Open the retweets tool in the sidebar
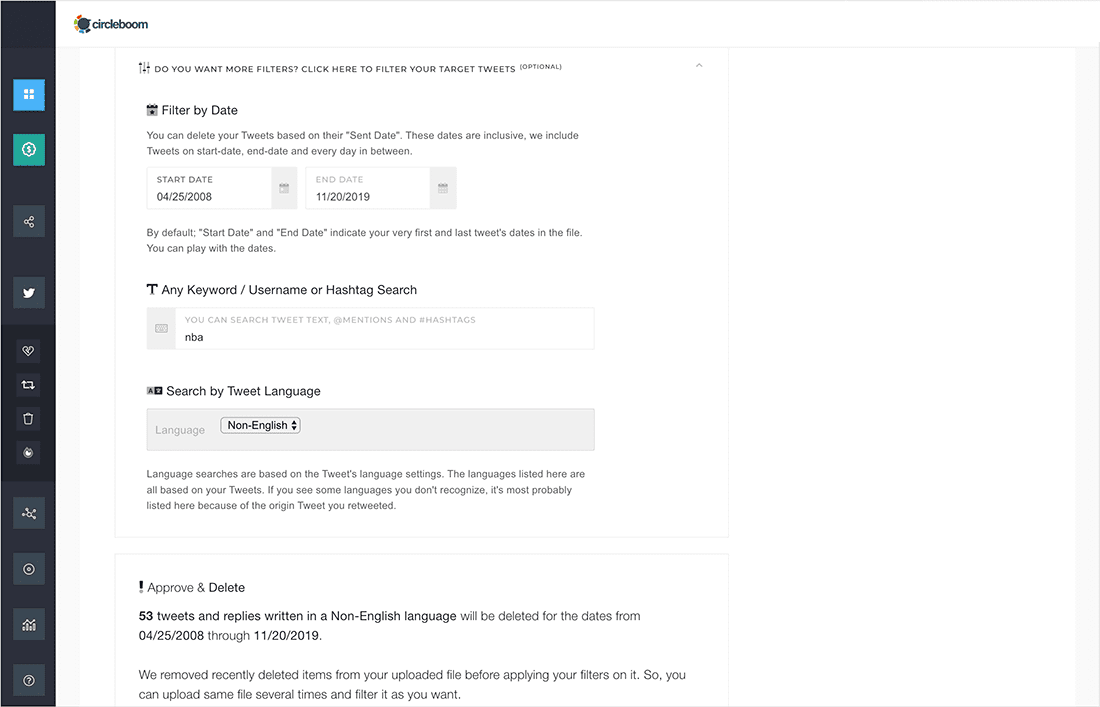Screen dimensions: 1100x707 [x=28, y=384]
